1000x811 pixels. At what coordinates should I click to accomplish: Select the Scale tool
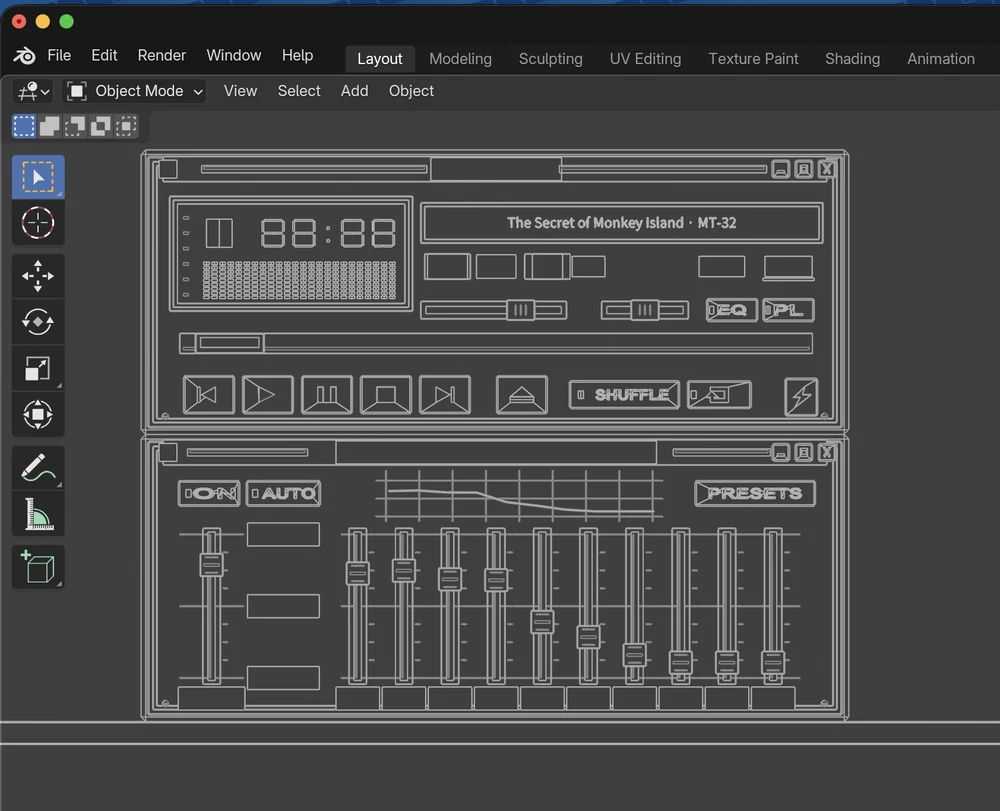click(38, 369)
